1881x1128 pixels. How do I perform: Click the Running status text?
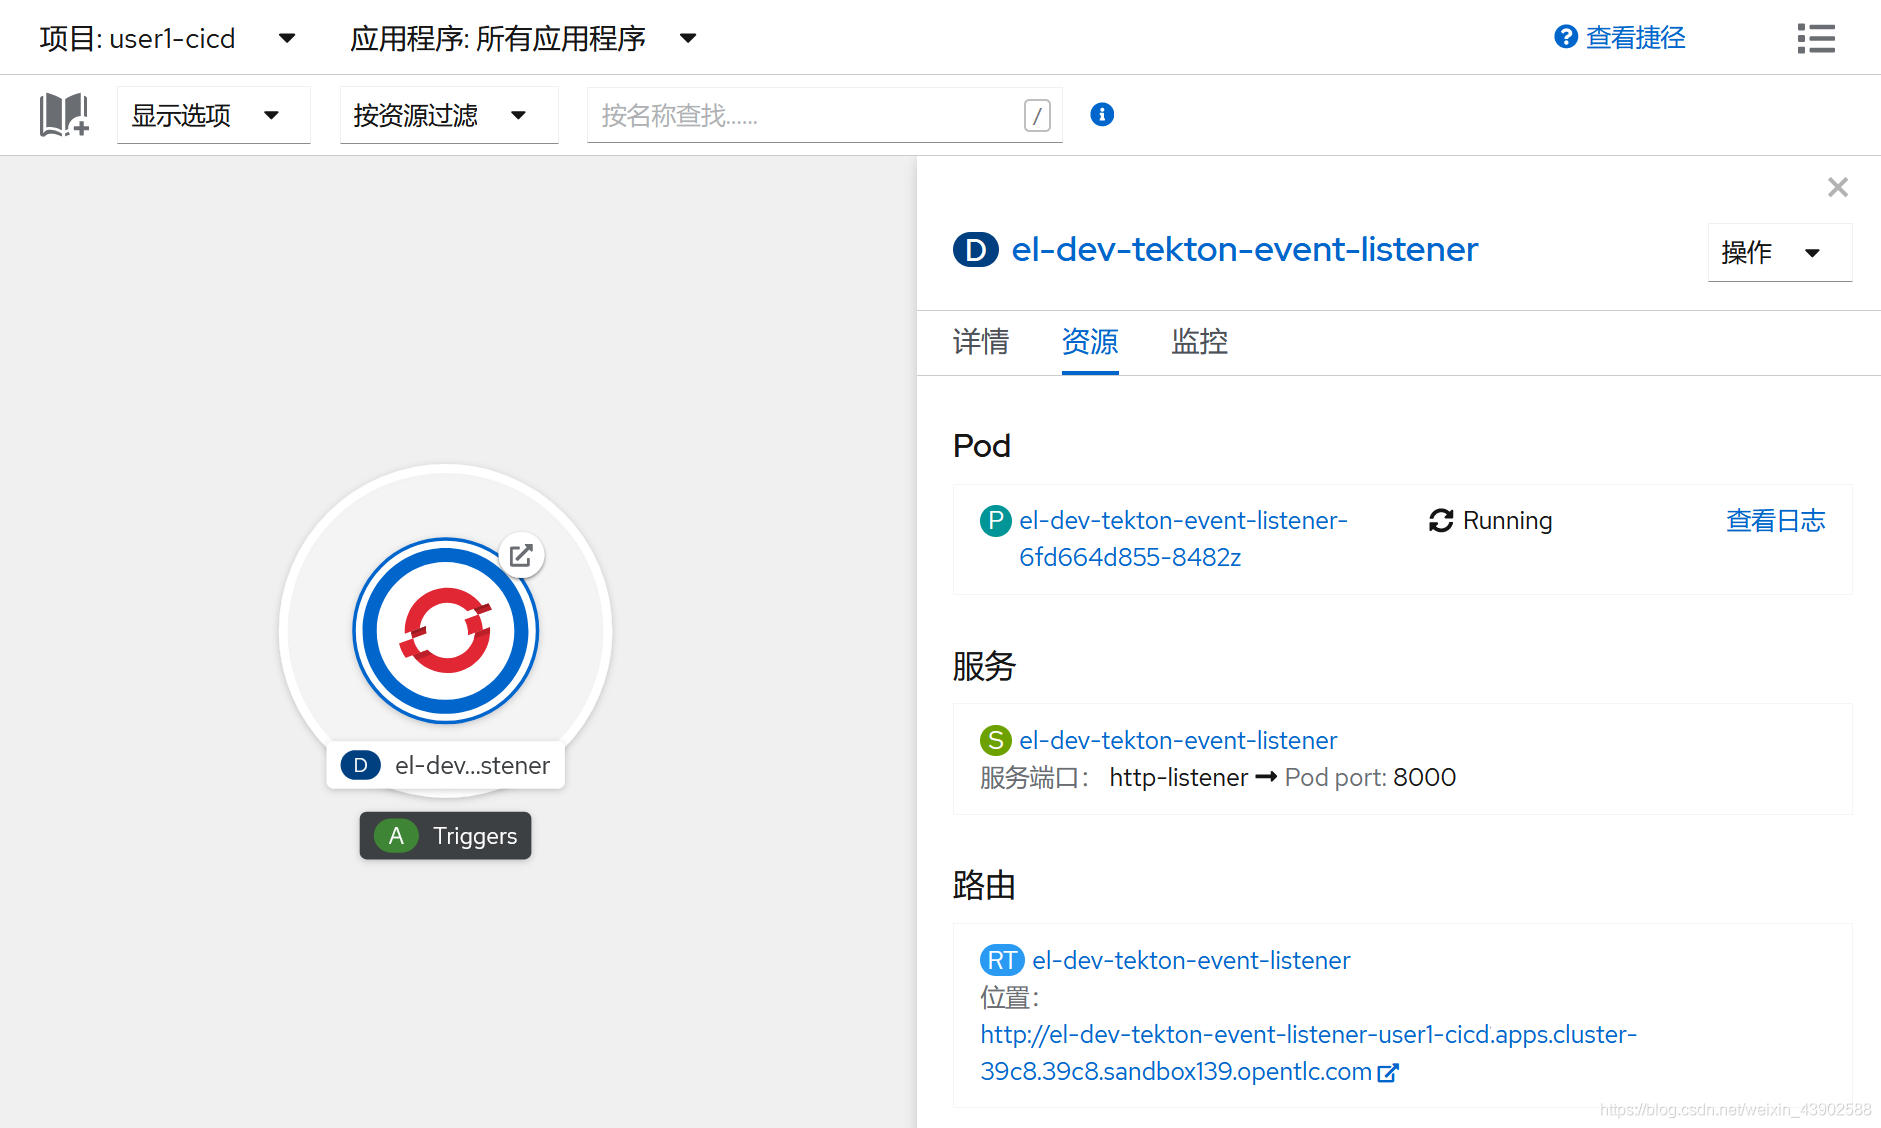coord(1507,520)
